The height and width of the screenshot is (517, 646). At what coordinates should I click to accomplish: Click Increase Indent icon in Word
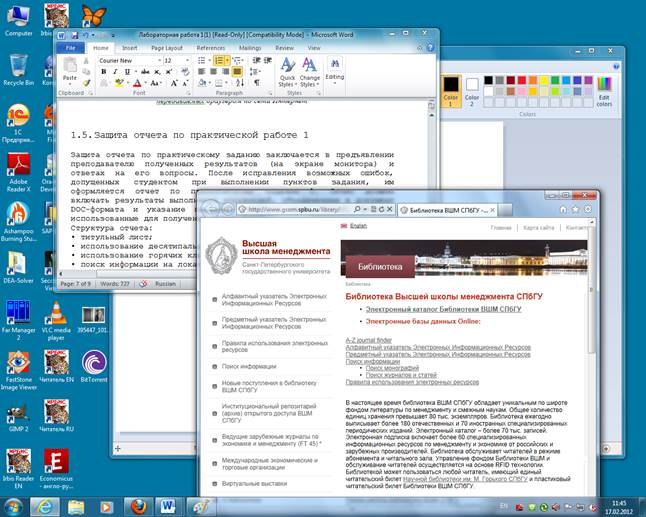tap(268, 61)
